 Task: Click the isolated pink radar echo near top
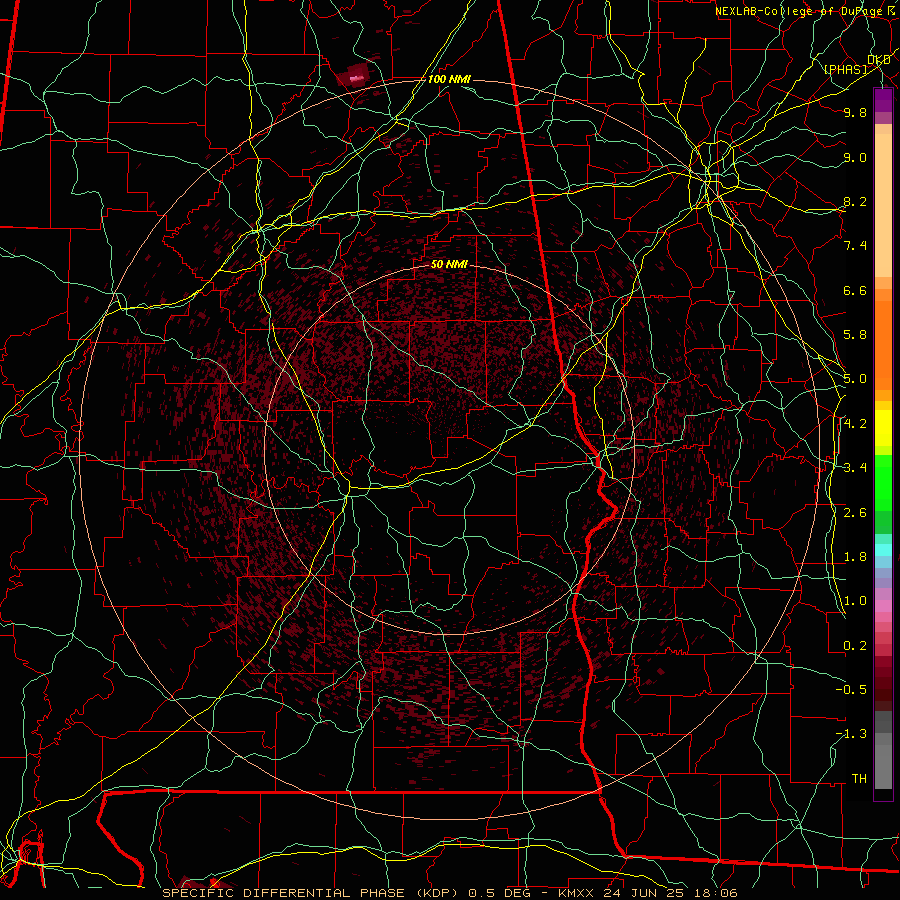point(357,76)
